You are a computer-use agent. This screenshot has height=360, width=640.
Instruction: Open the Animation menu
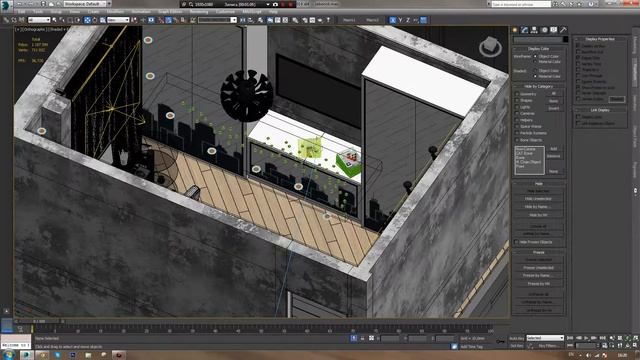(141, 12)
